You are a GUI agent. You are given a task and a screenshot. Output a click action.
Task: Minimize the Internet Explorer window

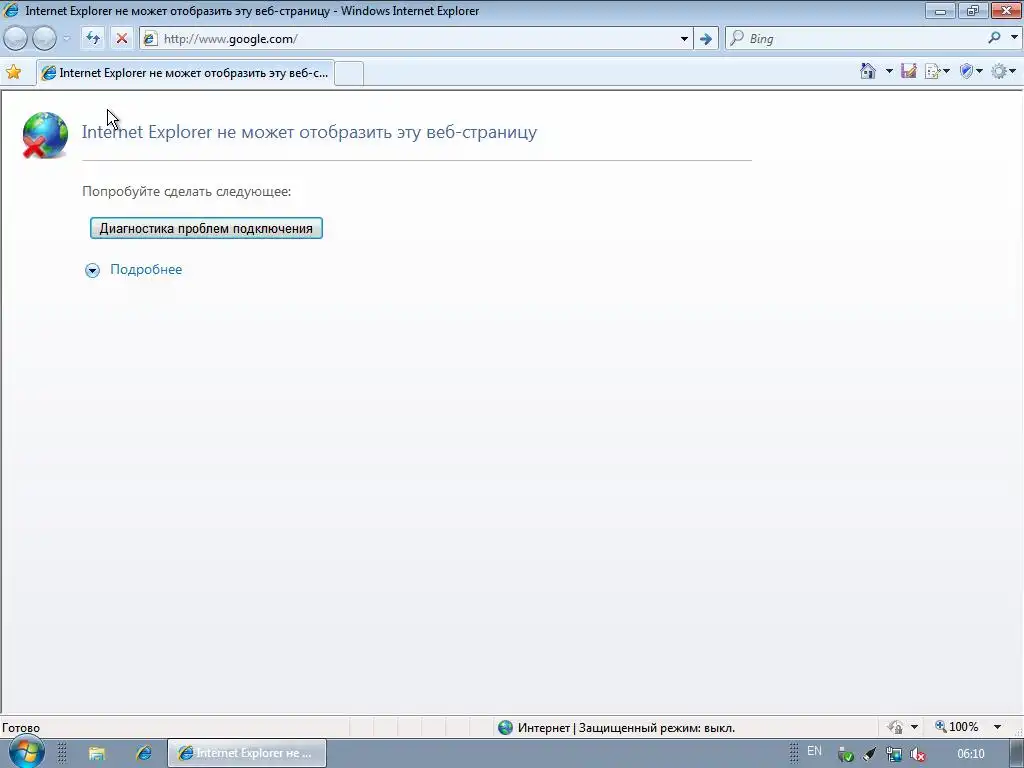coord(940,10)
